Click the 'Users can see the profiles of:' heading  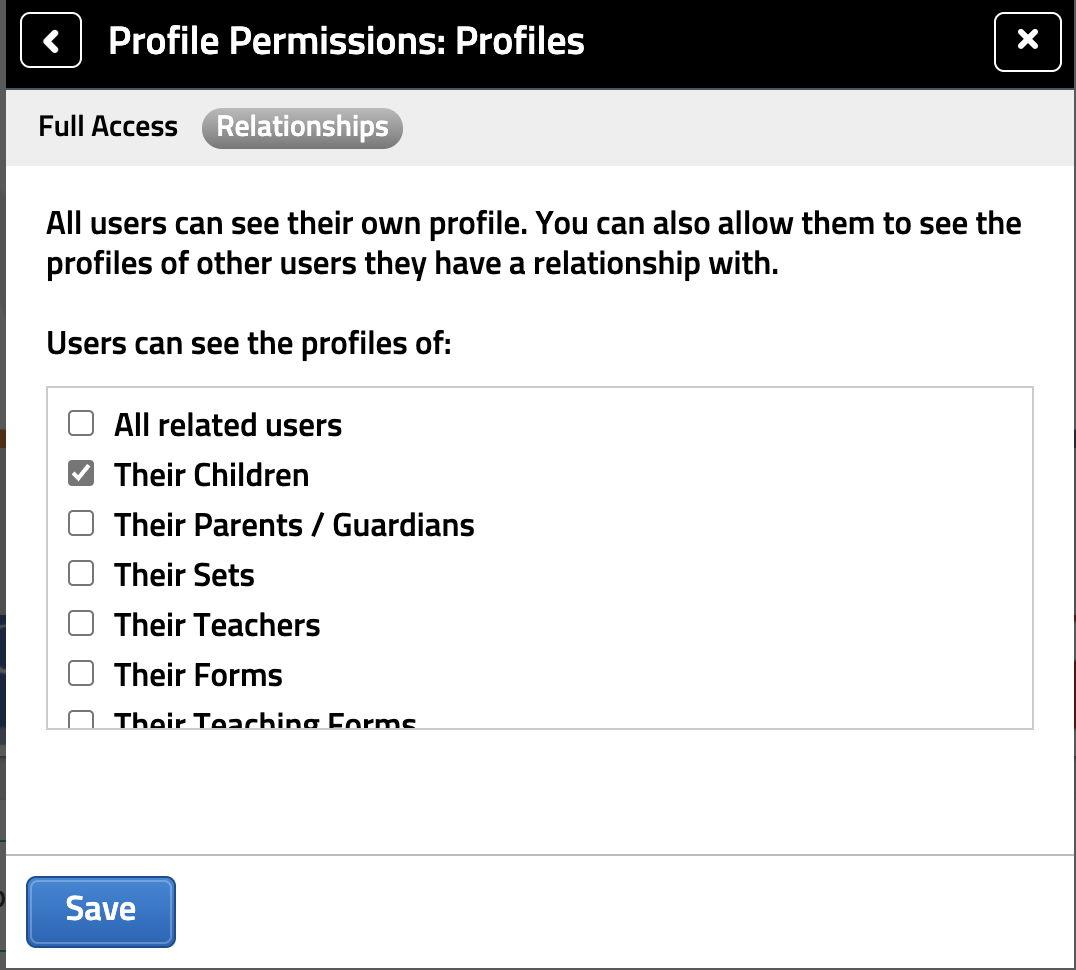click(x=250, y=345)
